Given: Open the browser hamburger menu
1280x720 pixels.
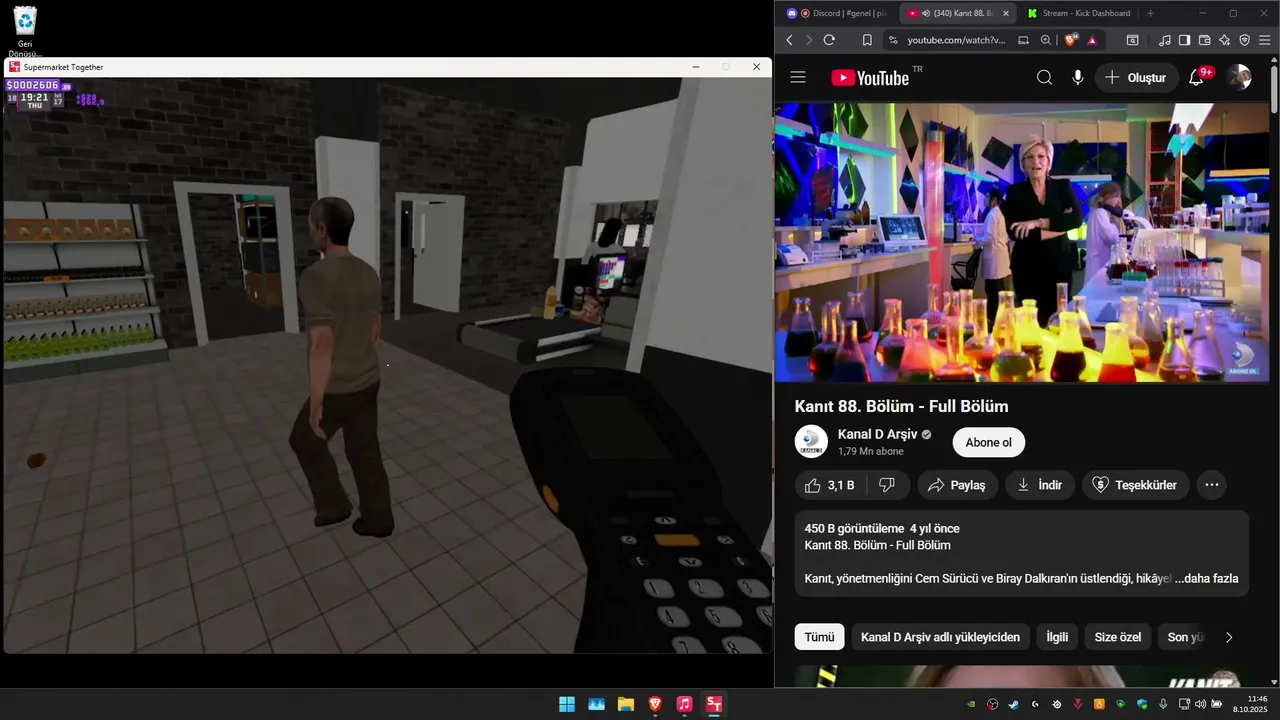Looking at the screenshot, I should (x=1265, y=40).
